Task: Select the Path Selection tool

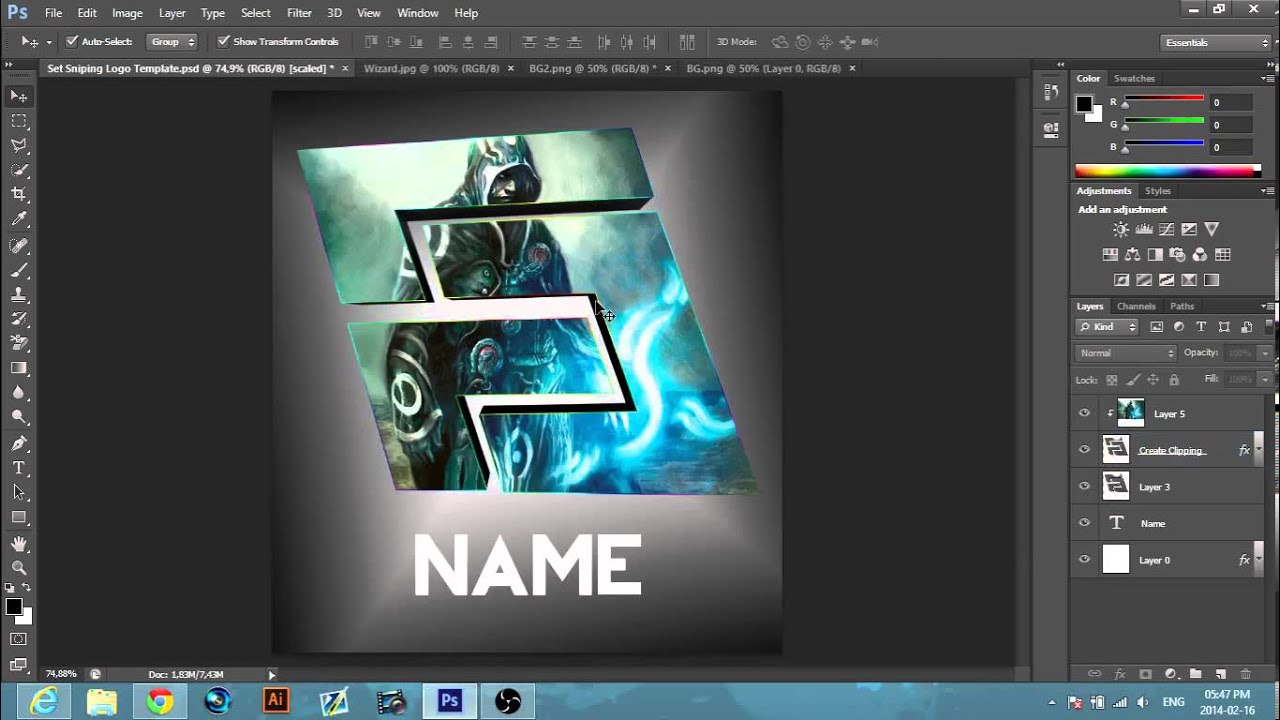Action: point(19,492)
